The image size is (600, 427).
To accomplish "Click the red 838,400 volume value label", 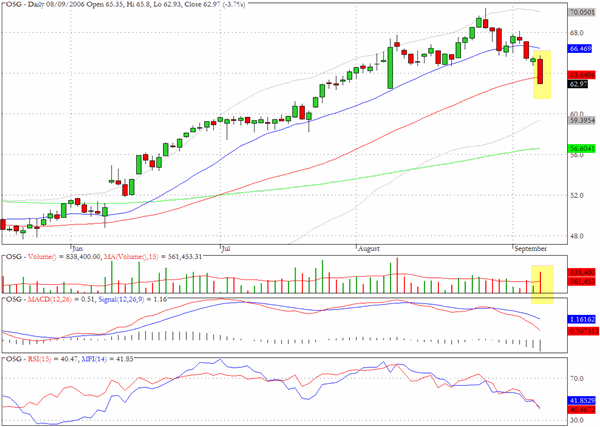I will coord(582,272).
